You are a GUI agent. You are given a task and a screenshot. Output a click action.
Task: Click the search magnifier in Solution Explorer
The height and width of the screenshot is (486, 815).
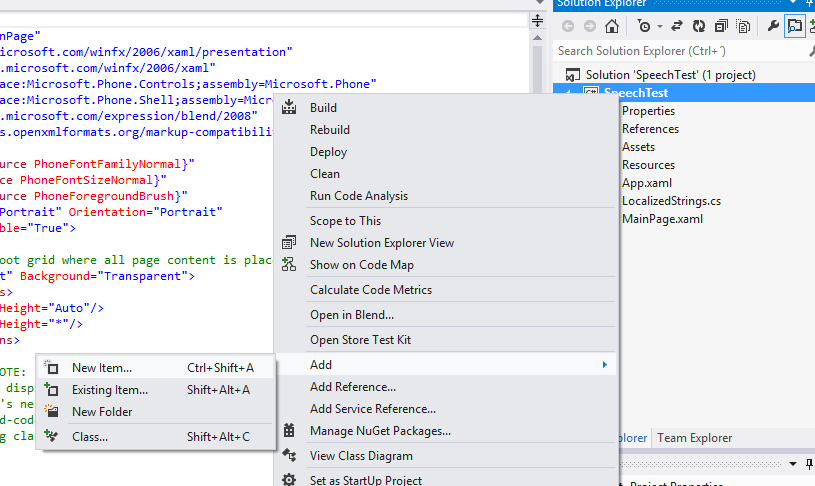(x=812, y=51)
